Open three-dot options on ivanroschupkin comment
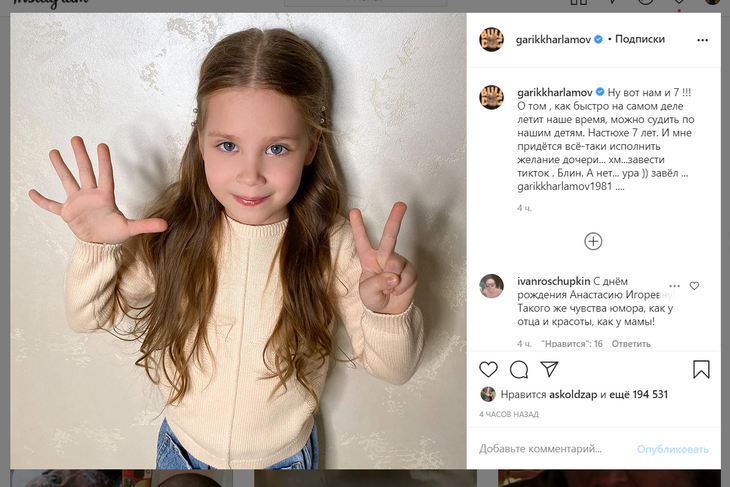730x487 pixels. (x=675, y=286)
